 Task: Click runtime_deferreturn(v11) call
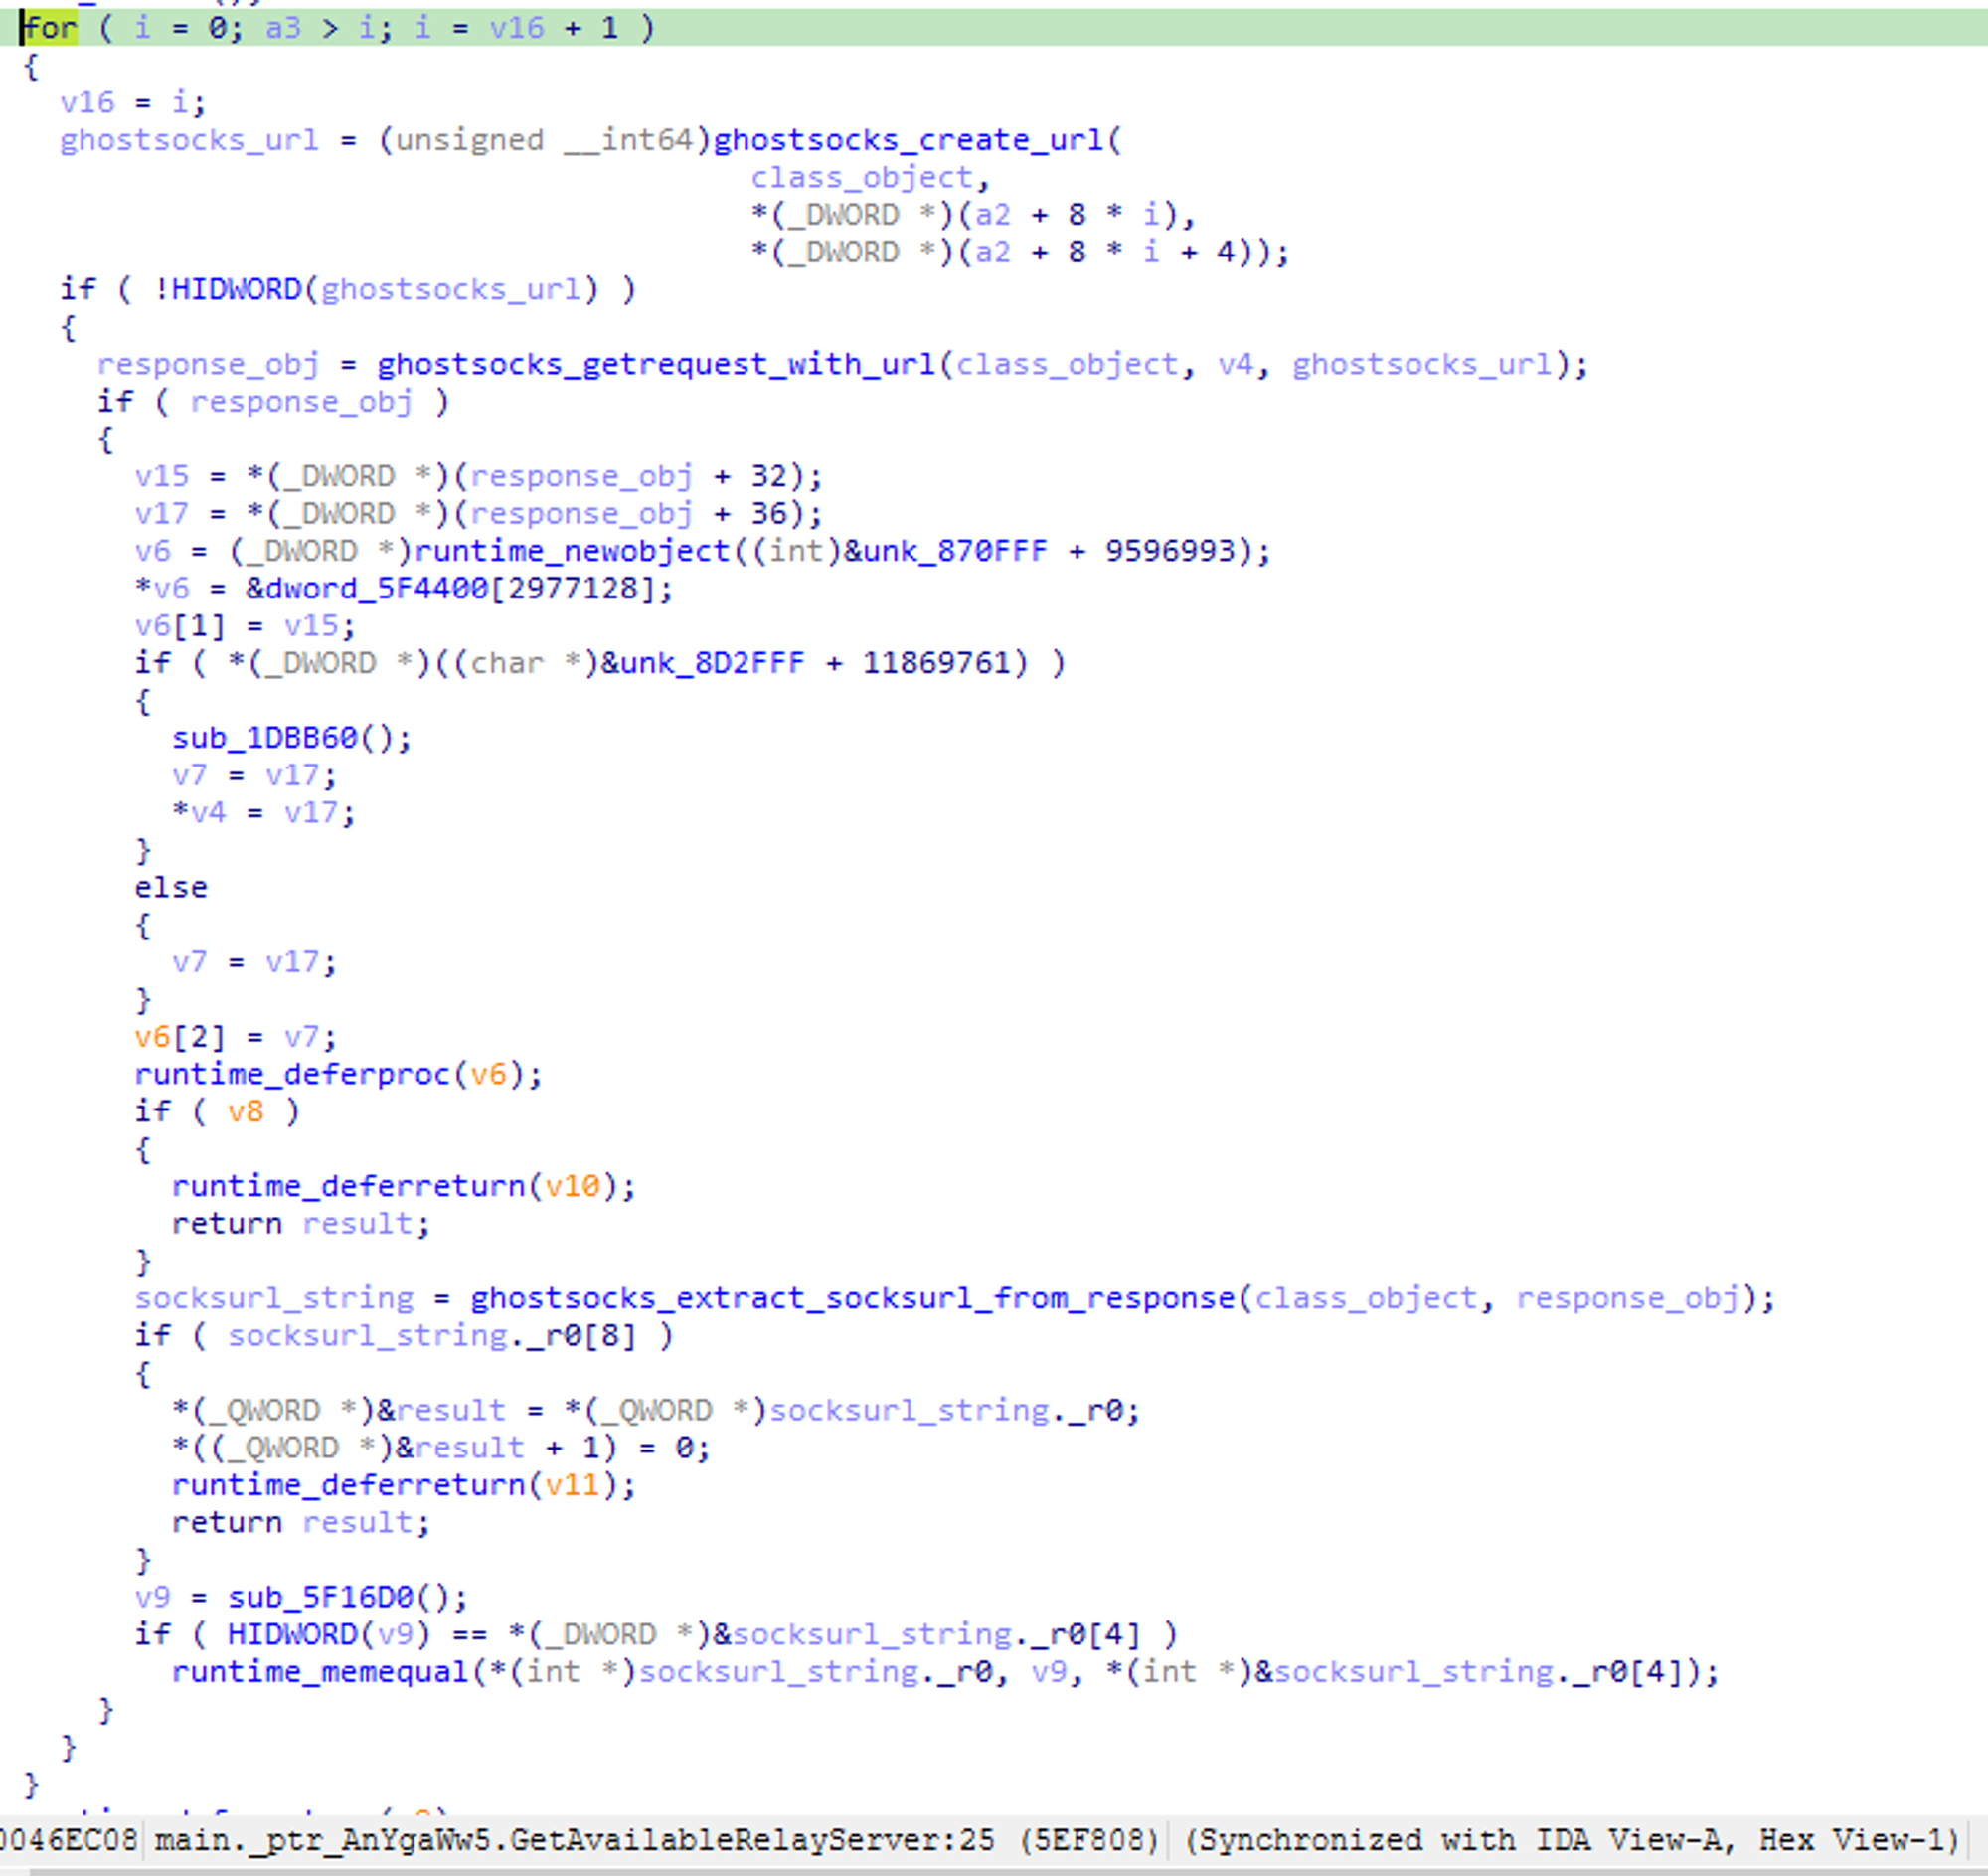coord(404,1485)
